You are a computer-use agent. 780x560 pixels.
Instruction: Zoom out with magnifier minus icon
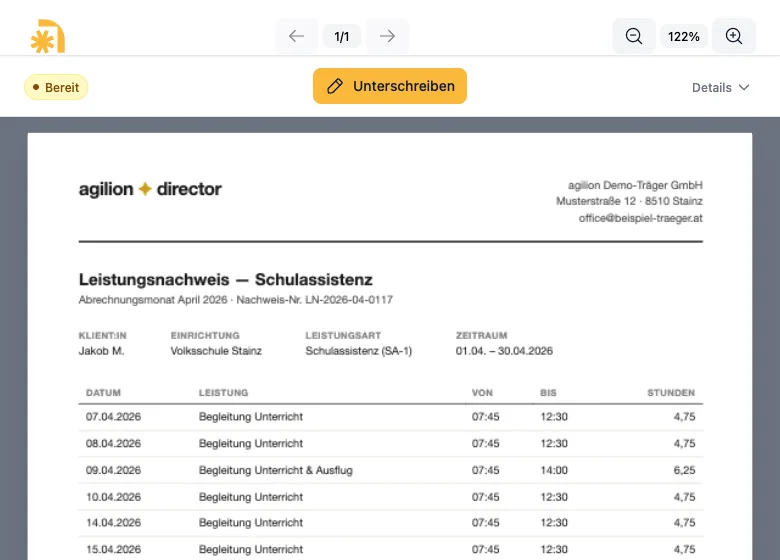tap(634, 36)
